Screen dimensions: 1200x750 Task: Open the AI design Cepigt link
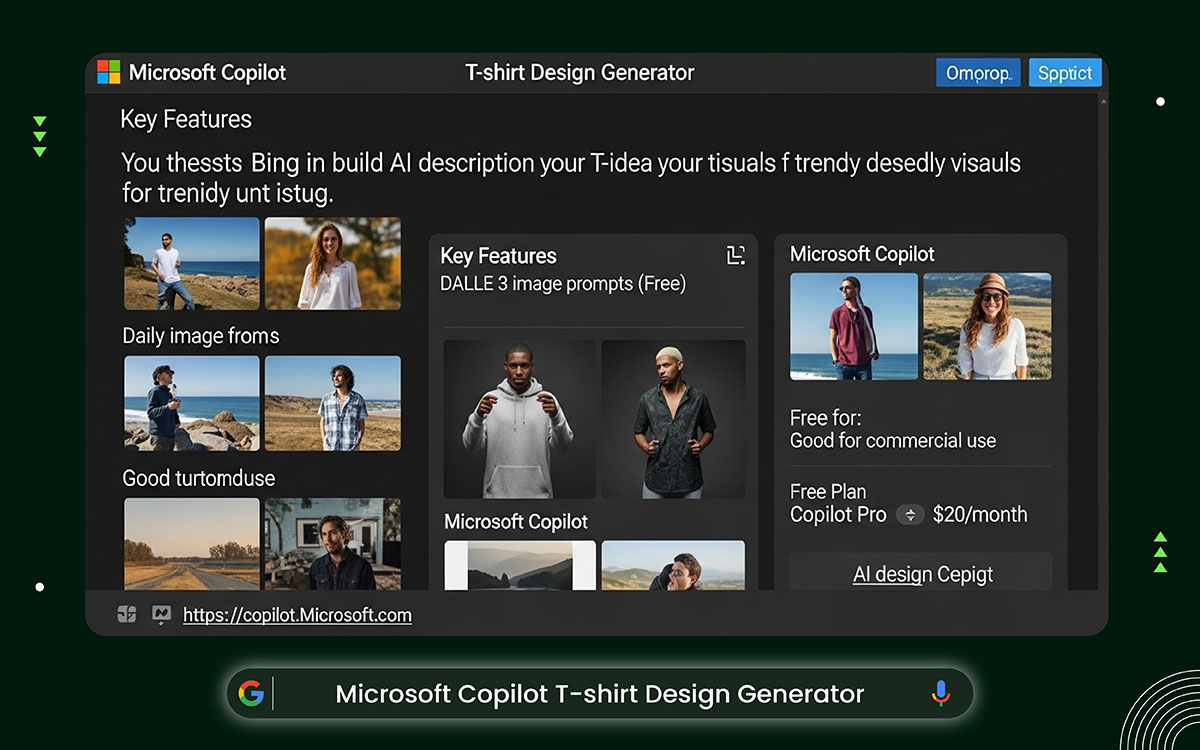pyautogui.click(x=922, y=575)
